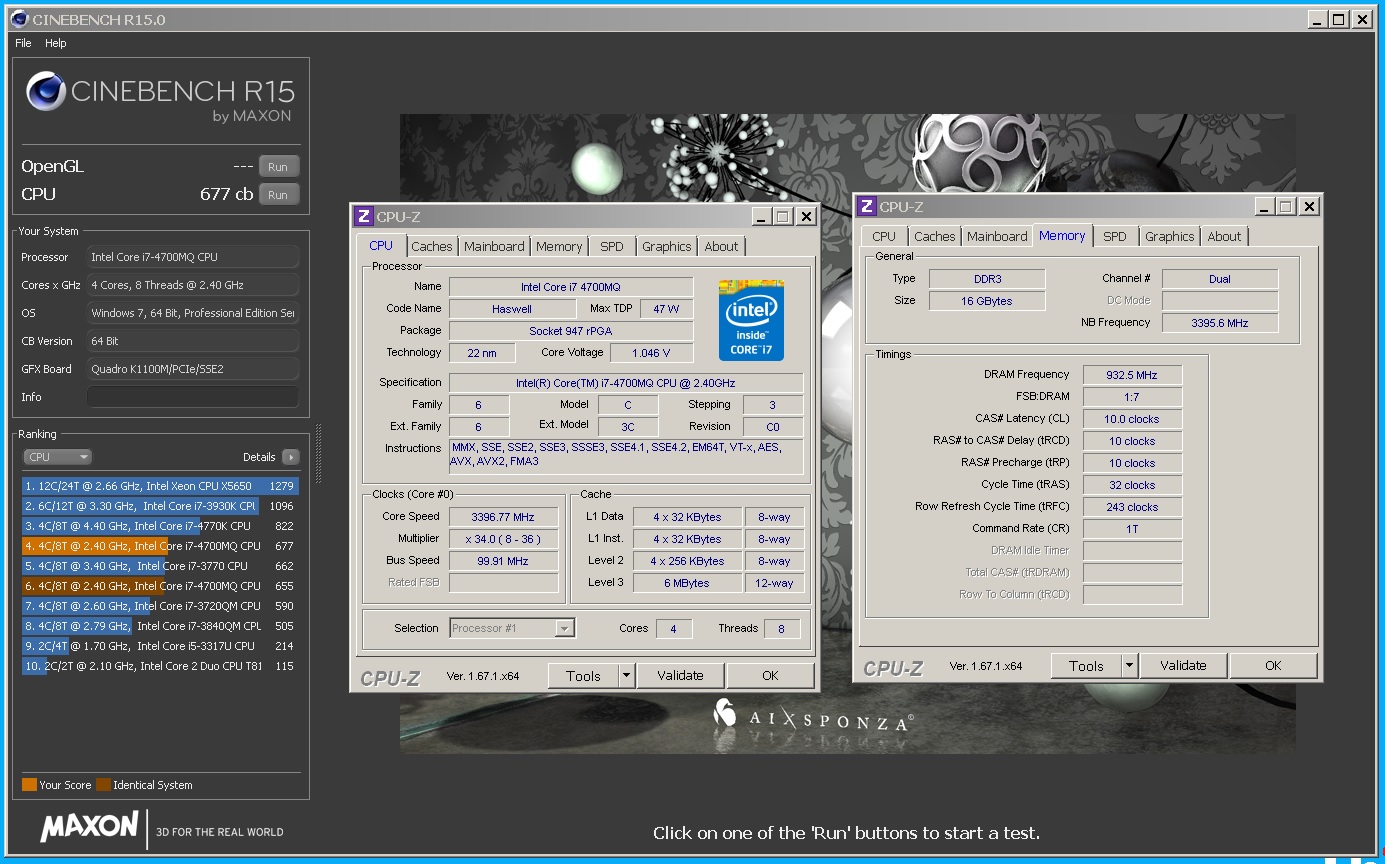The width and height of the screenshot is (1385, 864).
Task: Select ranking row Core 2 Duo T81
Action: coord(160,666)
